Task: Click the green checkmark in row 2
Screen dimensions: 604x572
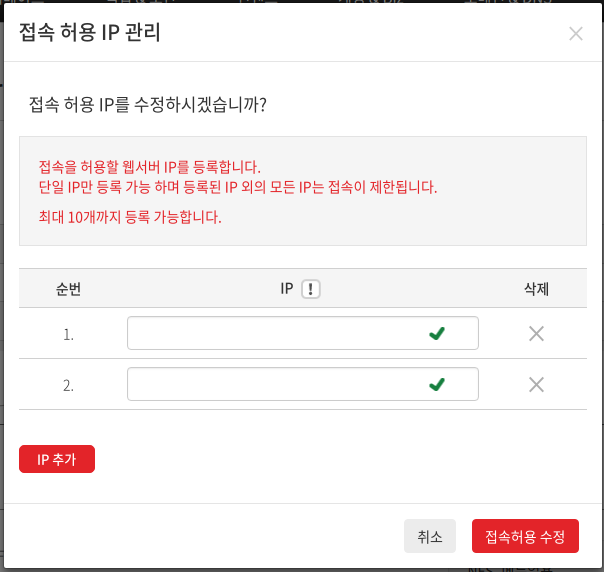Action: tap(437, 384)
